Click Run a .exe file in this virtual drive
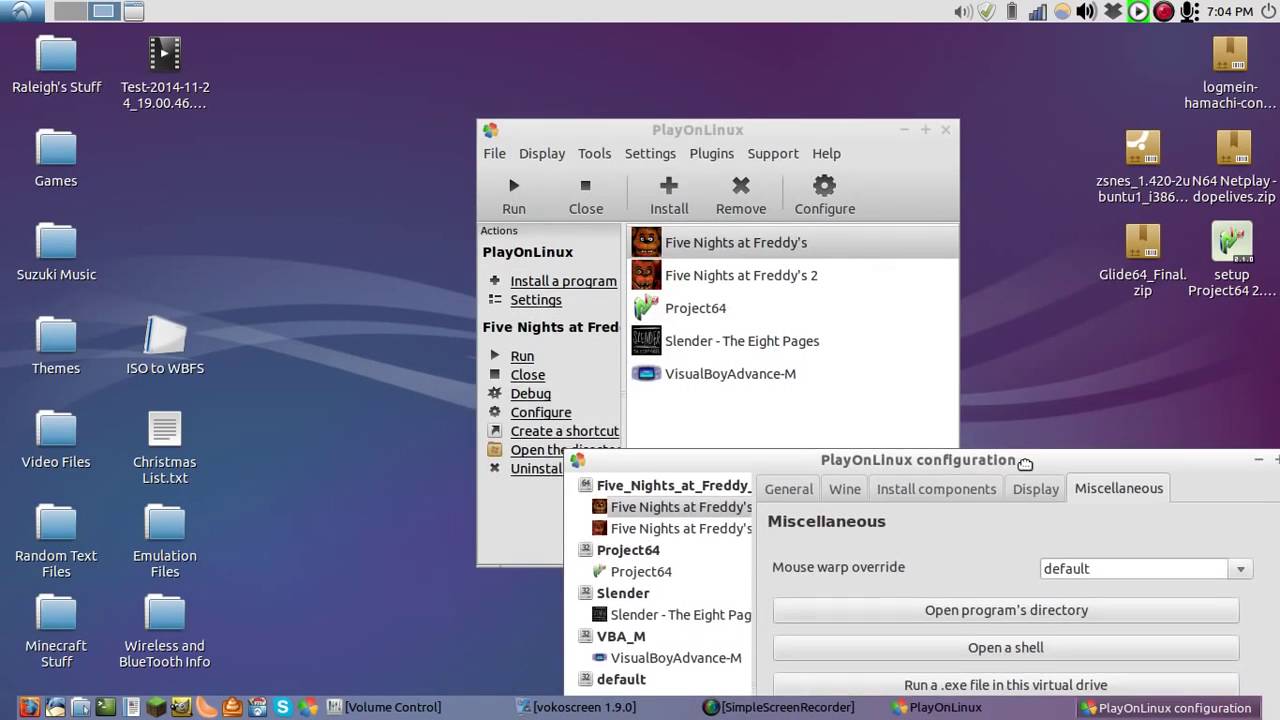The image size is (1280, 720). tap(1006, 685)
